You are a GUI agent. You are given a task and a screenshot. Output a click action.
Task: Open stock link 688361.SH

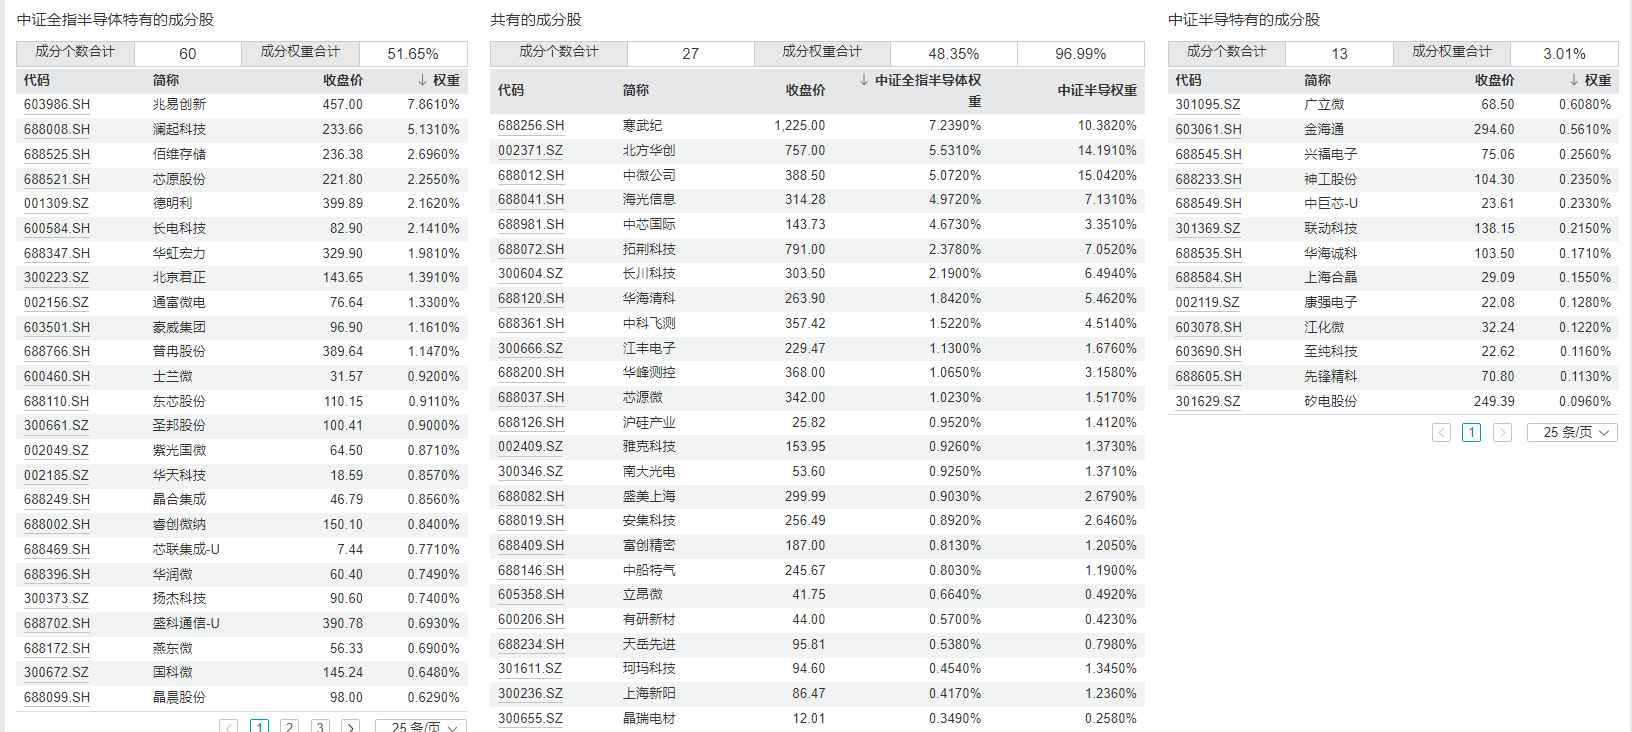tap(531, 323)
